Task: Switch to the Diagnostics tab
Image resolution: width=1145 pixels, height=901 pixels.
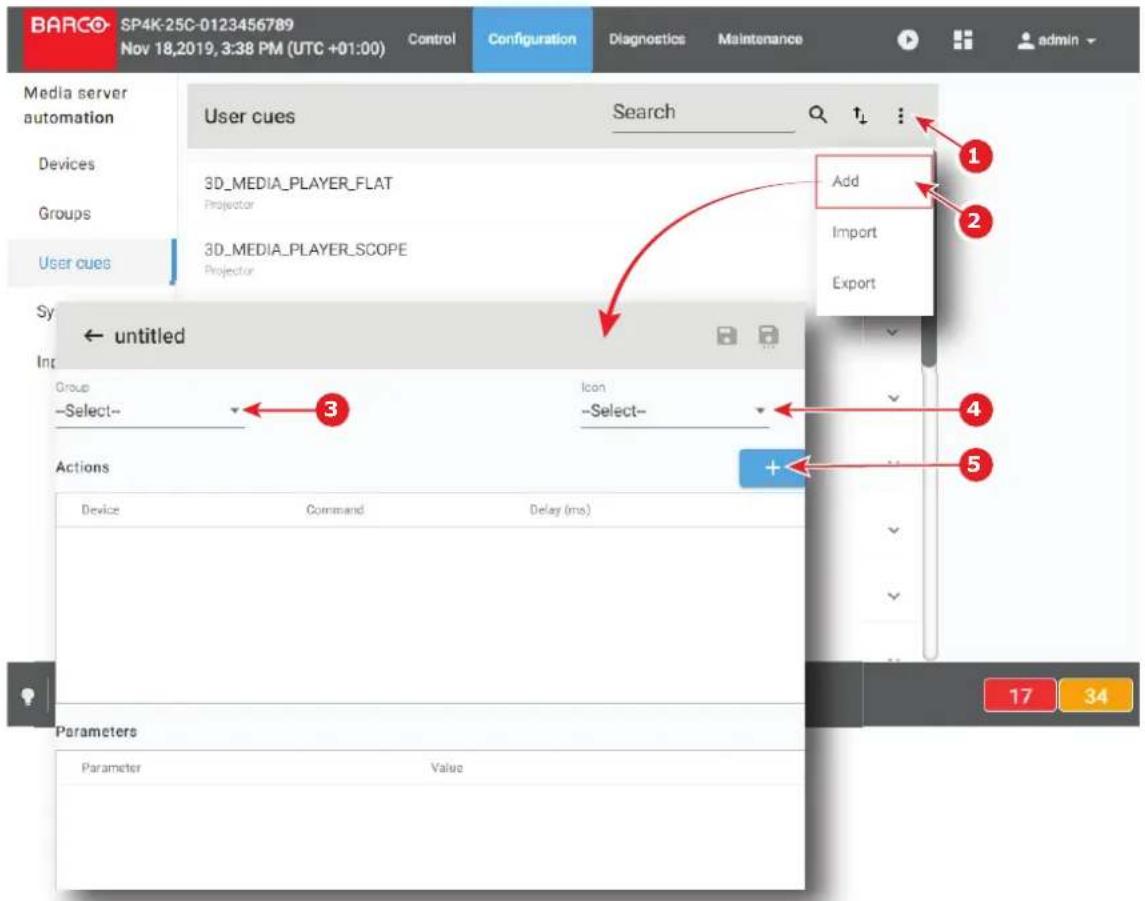Action: [647, 39]
